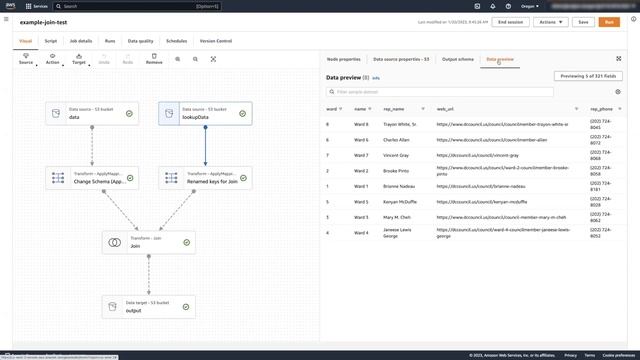Click the Undo toolbar icon
Viewport: 640px width, 360px height.
104,59
